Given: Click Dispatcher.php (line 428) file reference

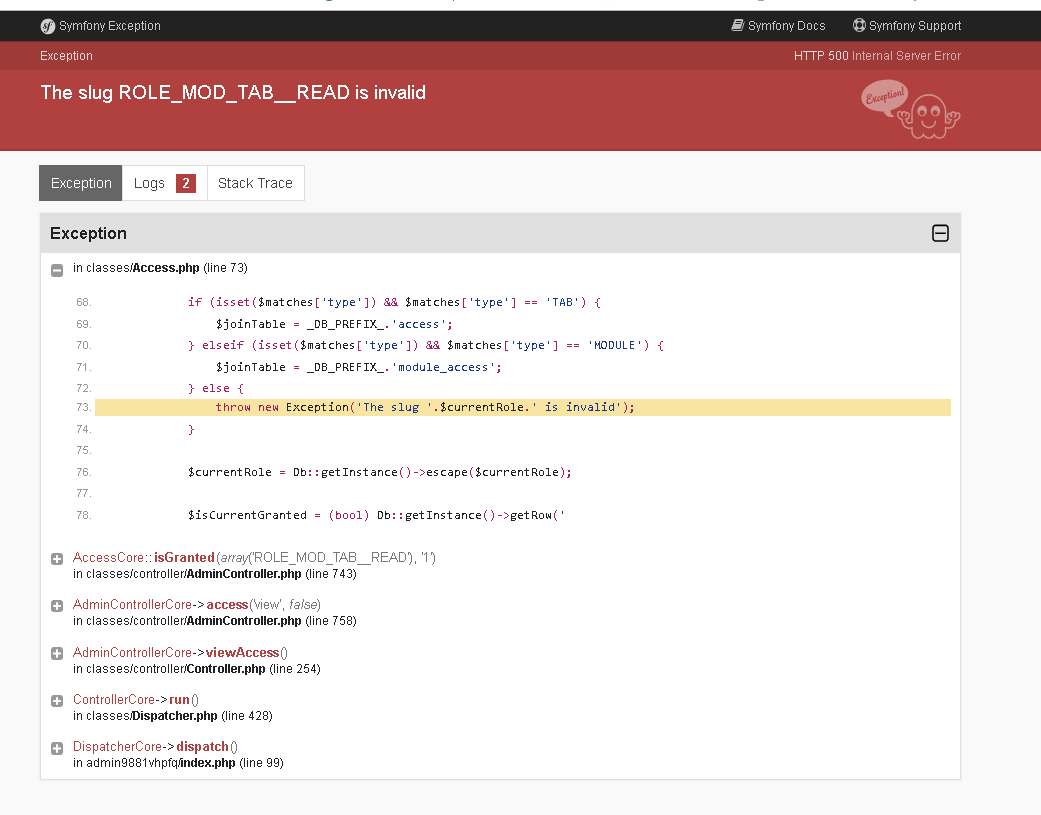Looking at the screenshot, I should [173, 716].
